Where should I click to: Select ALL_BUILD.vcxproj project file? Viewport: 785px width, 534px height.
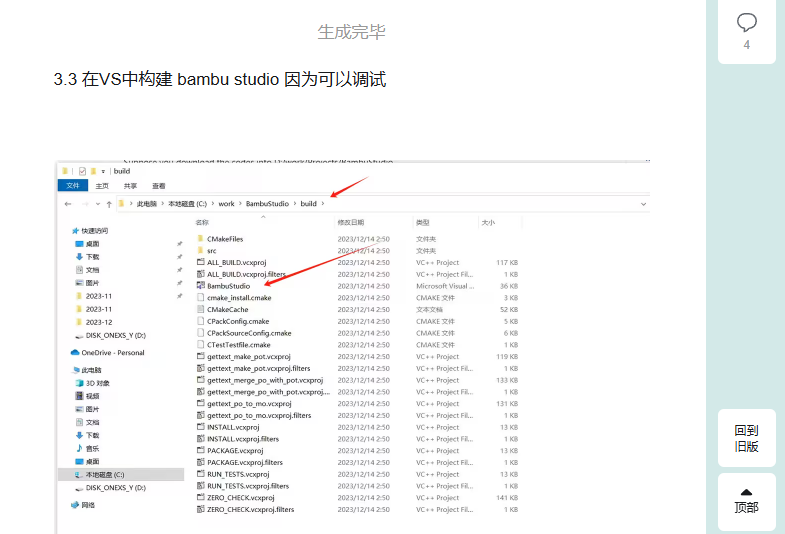(236, 262)
